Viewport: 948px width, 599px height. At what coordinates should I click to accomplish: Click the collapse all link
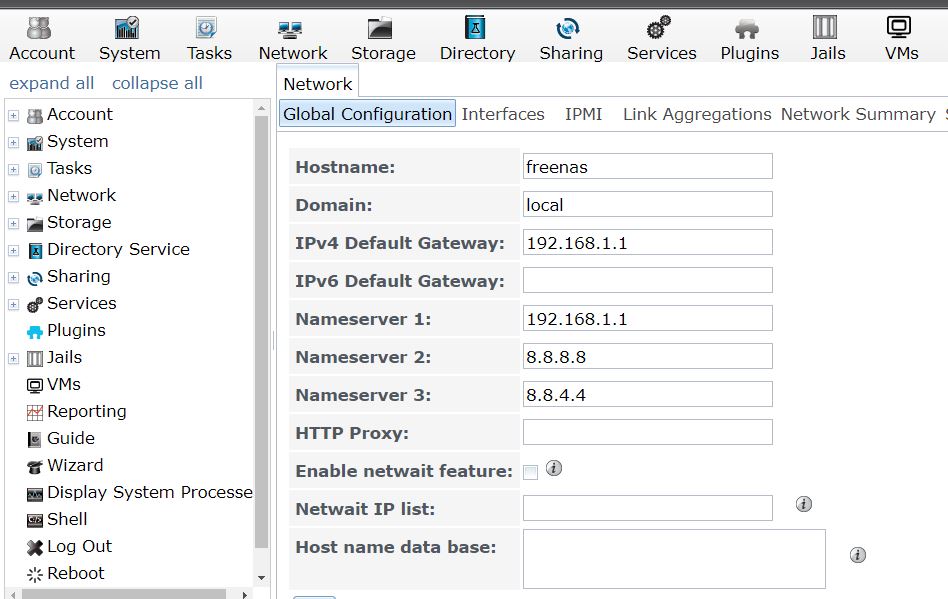(x=157, y=83)
